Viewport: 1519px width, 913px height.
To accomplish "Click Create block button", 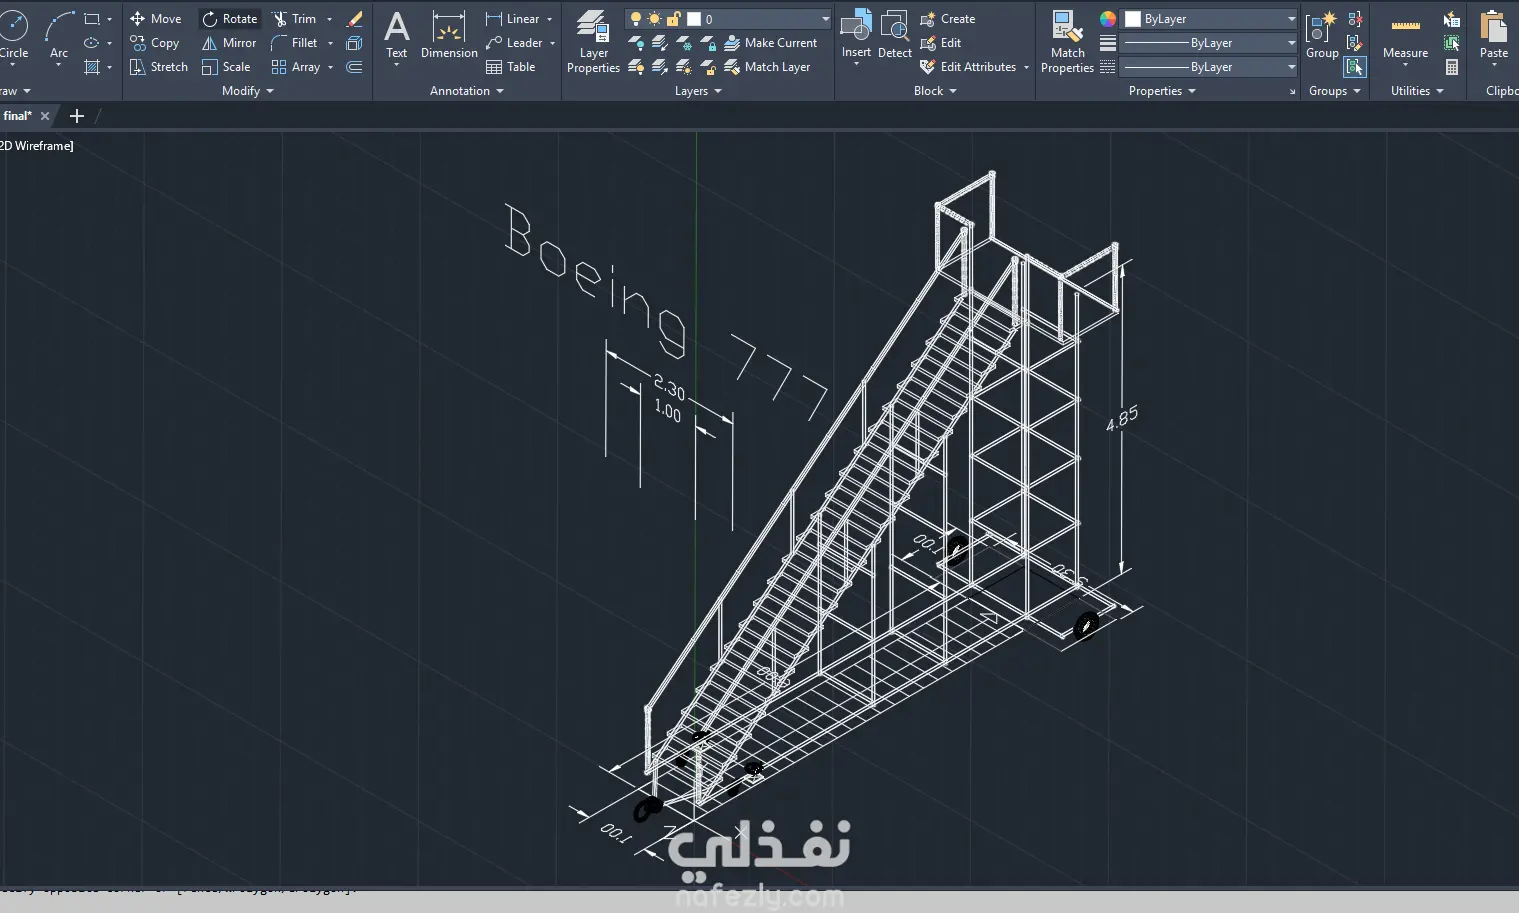I will 947,19.
